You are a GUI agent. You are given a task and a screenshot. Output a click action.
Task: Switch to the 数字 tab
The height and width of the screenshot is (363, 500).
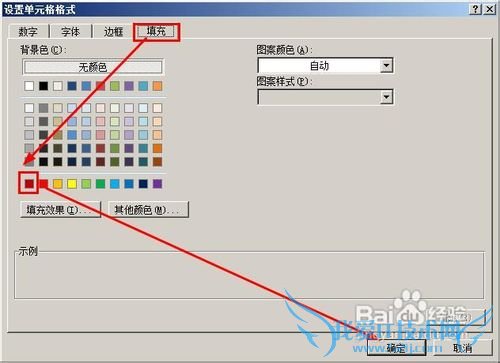click(28, 32)
